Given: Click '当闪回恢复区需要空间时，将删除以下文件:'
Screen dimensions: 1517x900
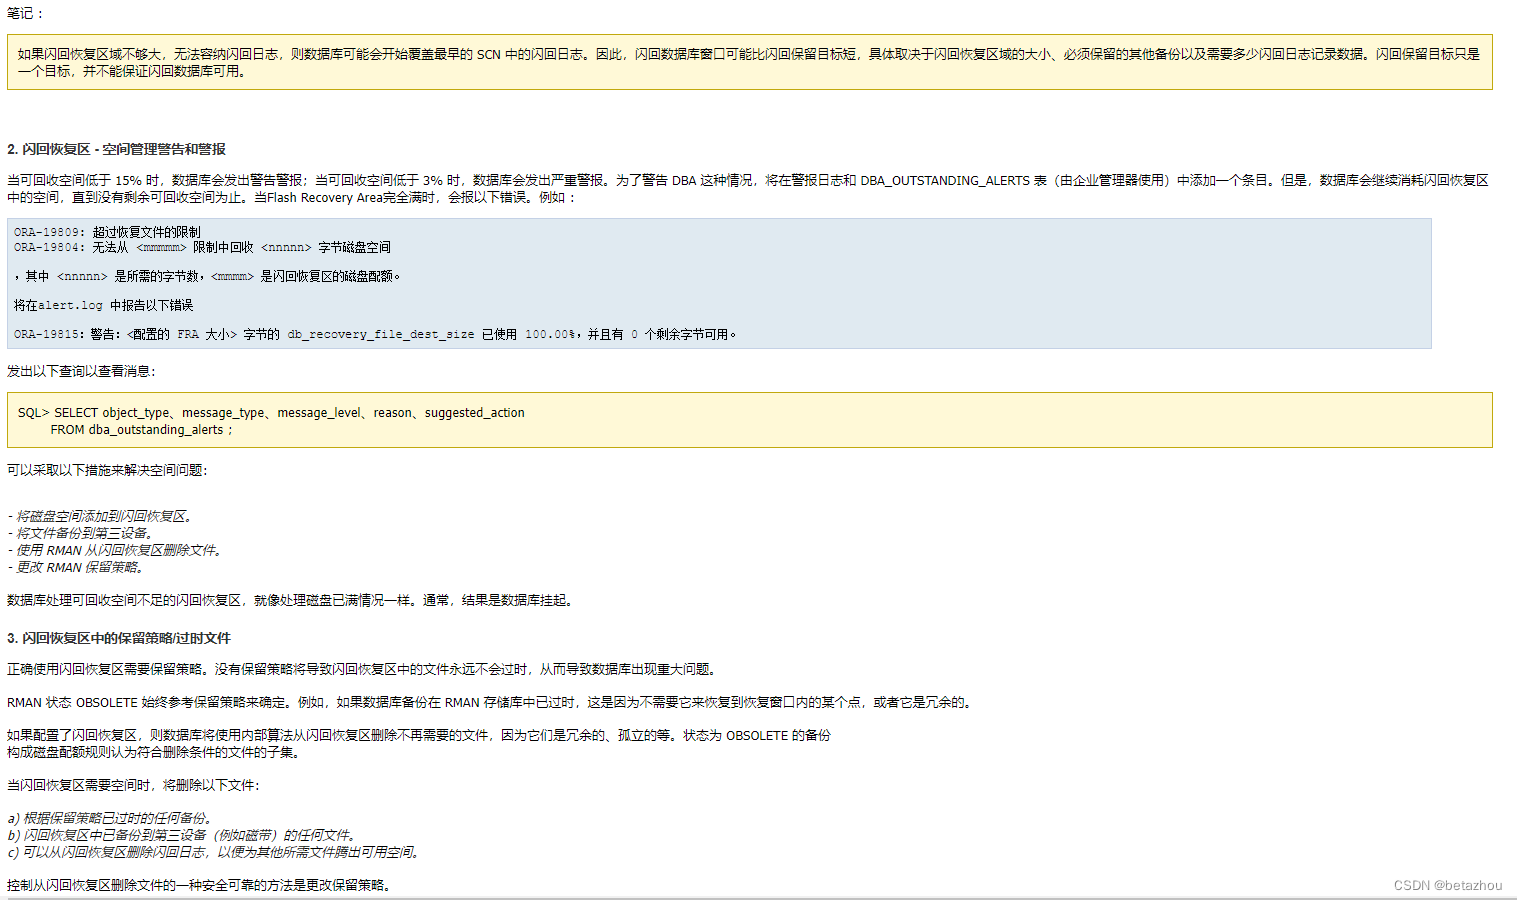Looking at the screenshot, I should [x=133, y=785].
